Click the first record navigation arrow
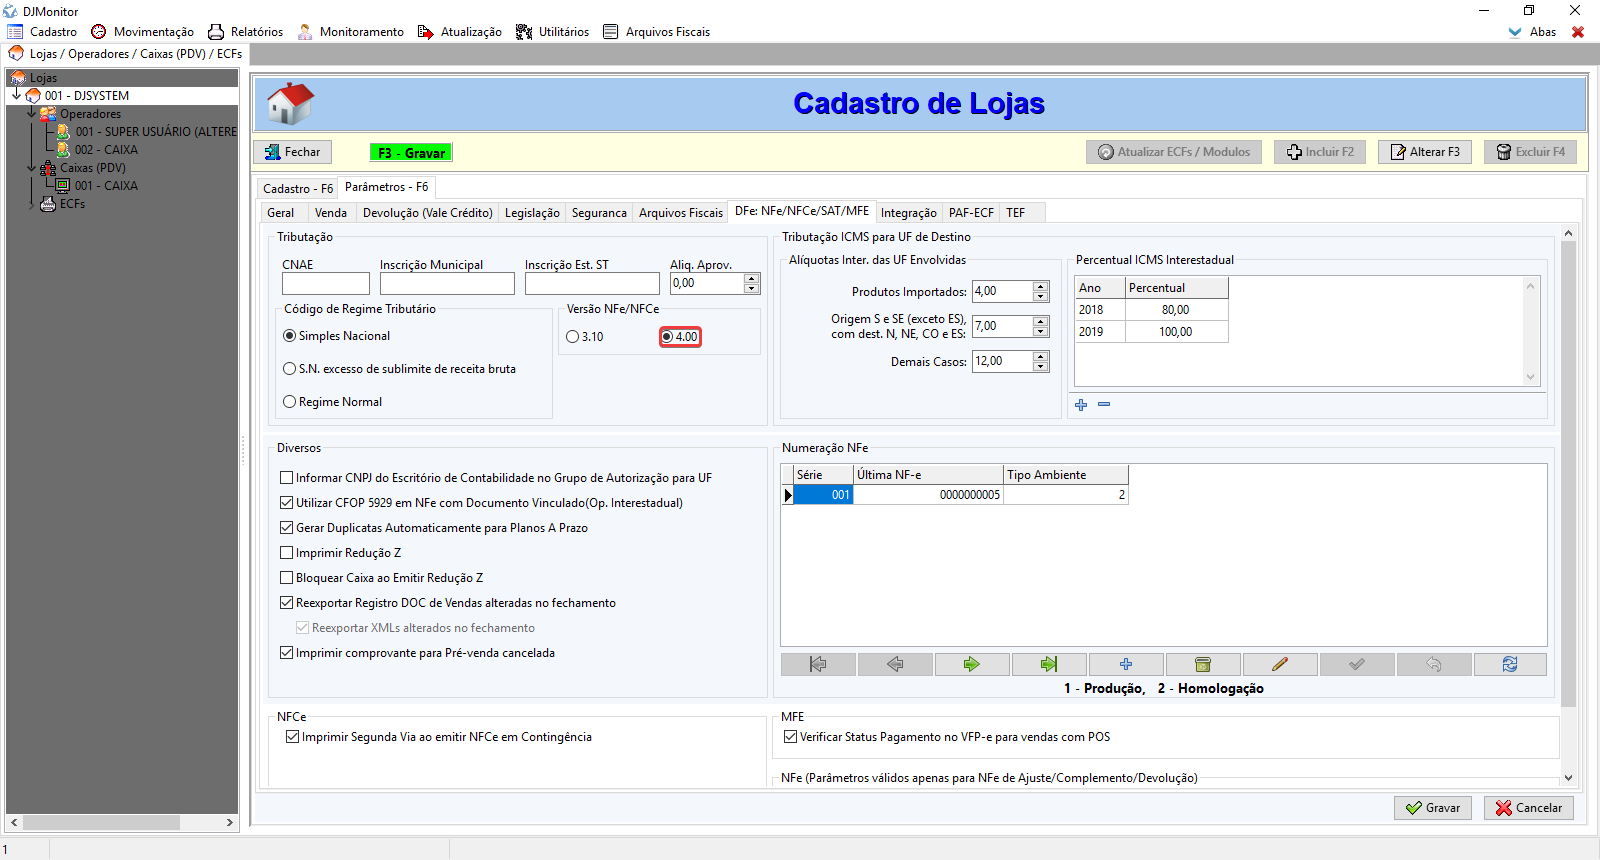The height and width of the screenshot is (860, 1600). [818, 664]
